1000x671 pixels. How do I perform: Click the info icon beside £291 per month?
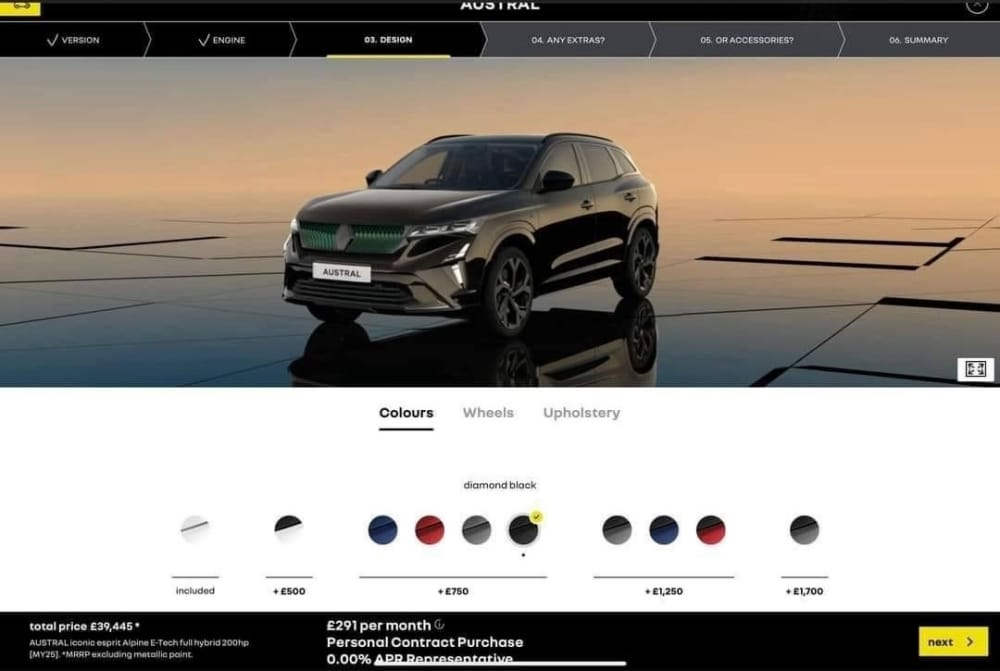tap(439, 625)
